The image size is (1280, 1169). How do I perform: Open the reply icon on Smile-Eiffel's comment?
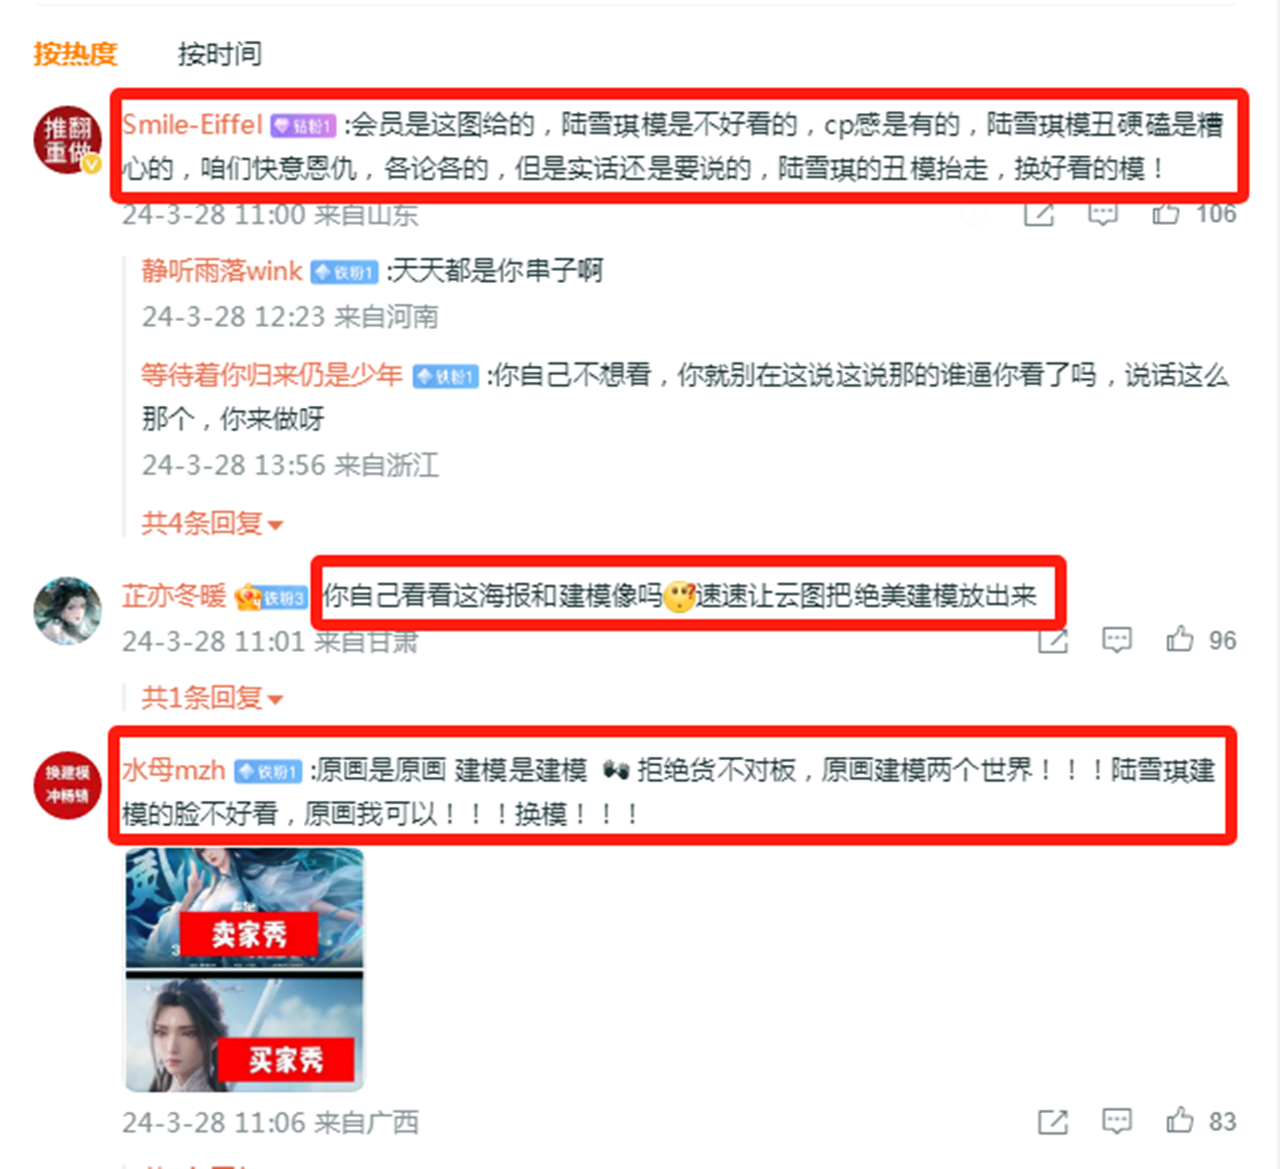coord(1102,213)
